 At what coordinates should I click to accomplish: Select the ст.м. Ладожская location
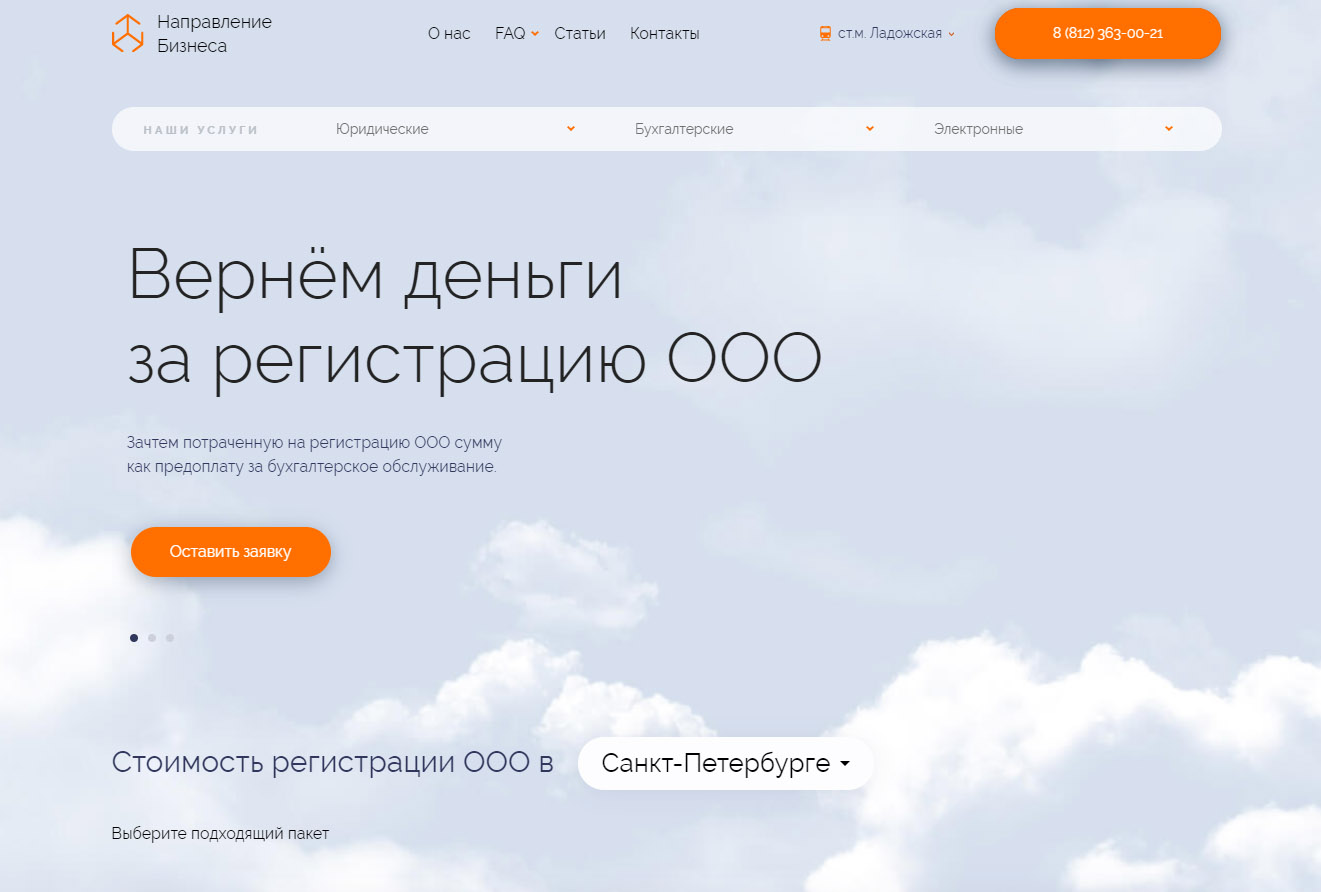coord(890,33)
